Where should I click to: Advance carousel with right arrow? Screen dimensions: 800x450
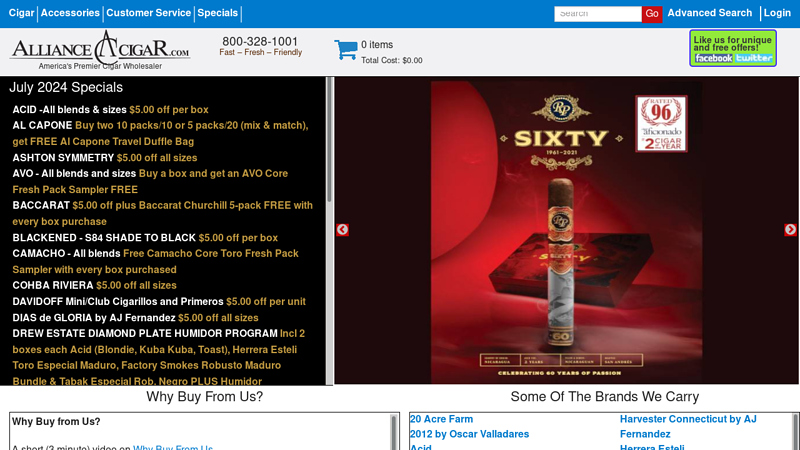click(x=790, y=230)
